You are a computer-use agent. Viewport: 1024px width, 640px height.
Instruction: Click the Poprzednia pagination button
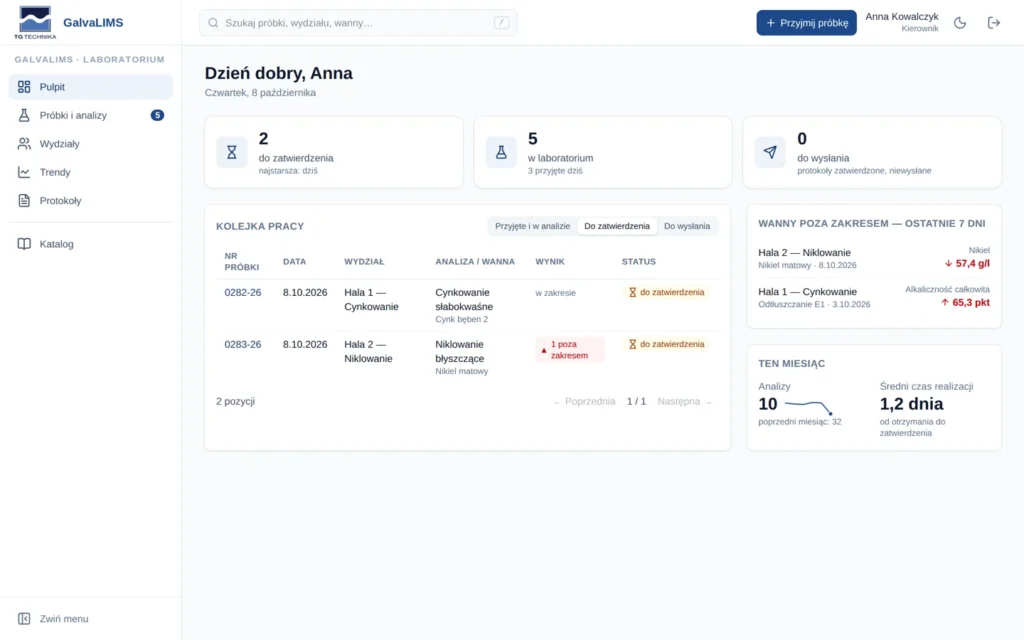[x=584, y=402]
